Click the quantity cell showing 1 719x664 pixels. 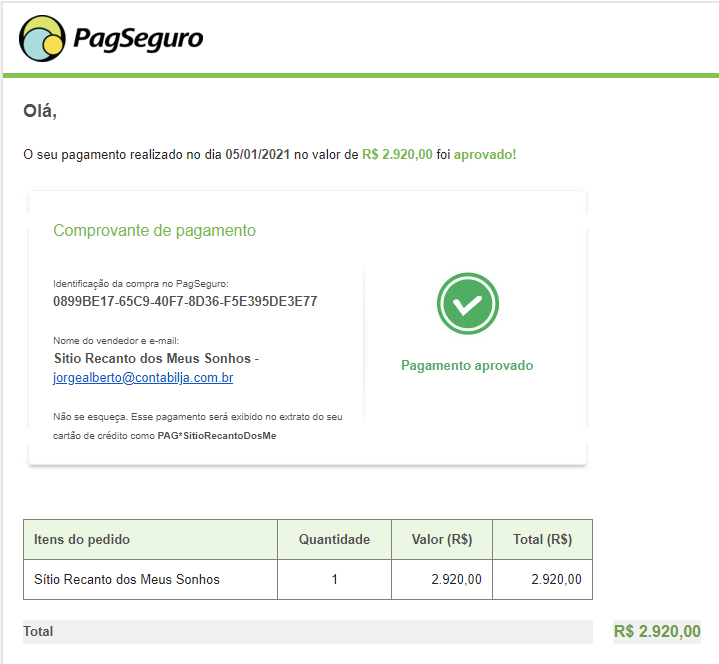click(x=334, y=579)
